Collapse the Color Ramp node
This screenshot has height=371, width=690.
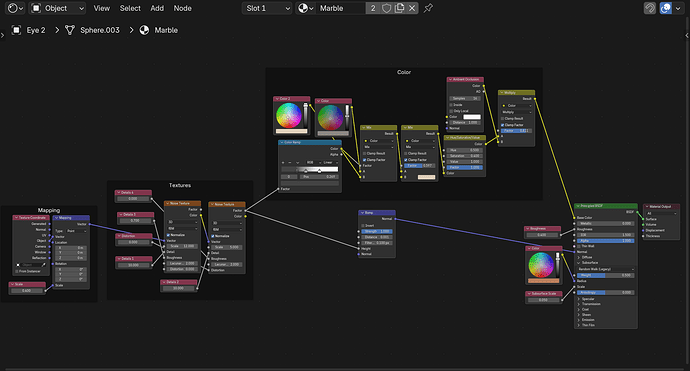[x=282, y=143]
